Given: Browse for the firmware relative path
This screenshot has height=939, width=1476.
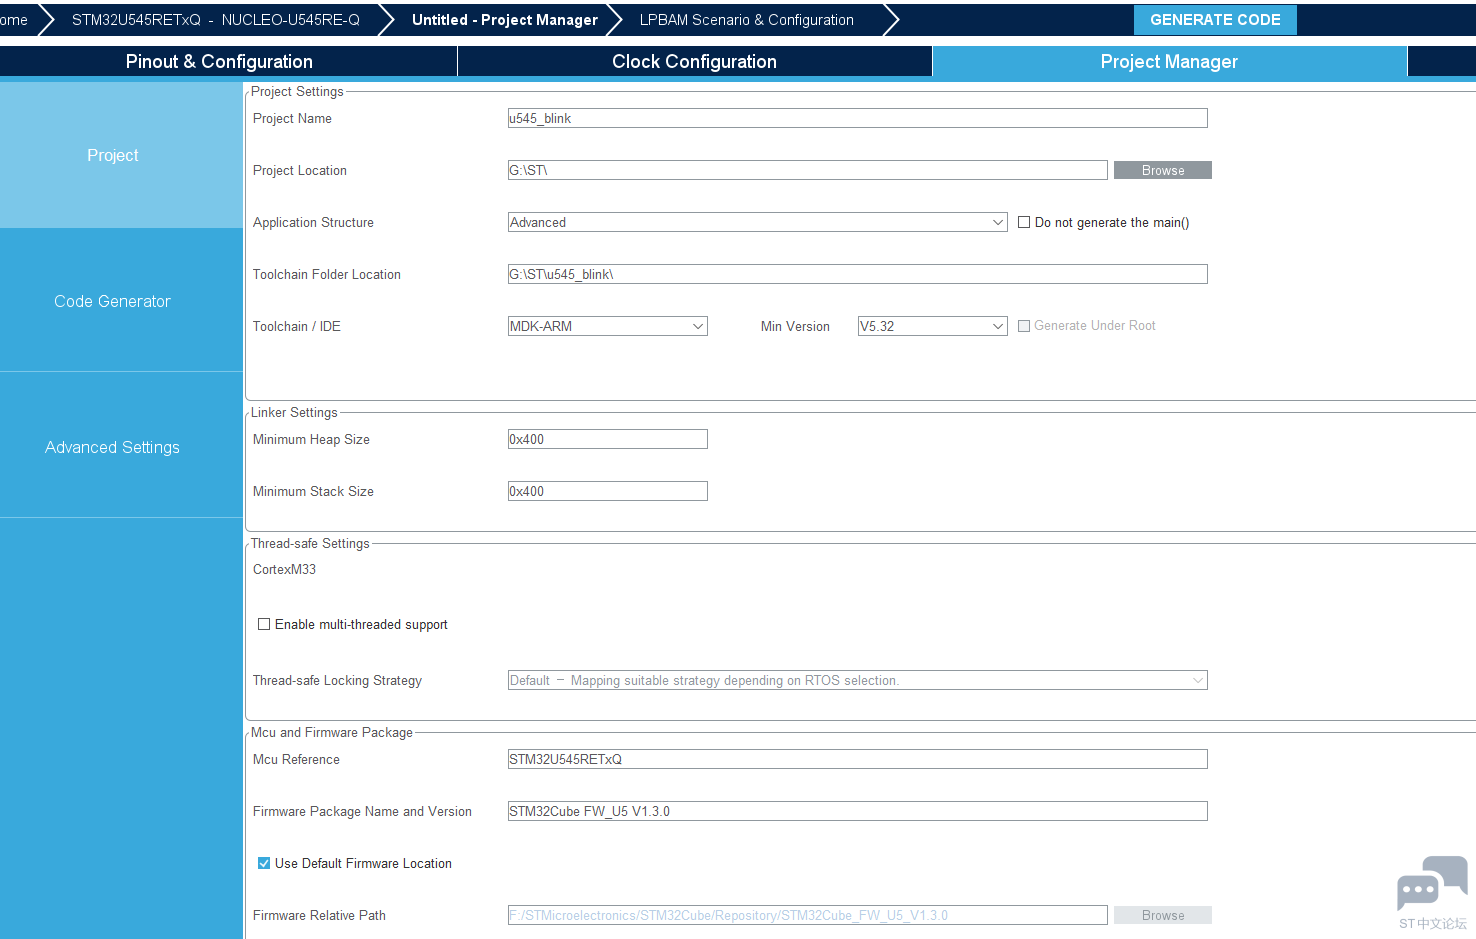Looking at the screenshot, I should point(1163,915).
